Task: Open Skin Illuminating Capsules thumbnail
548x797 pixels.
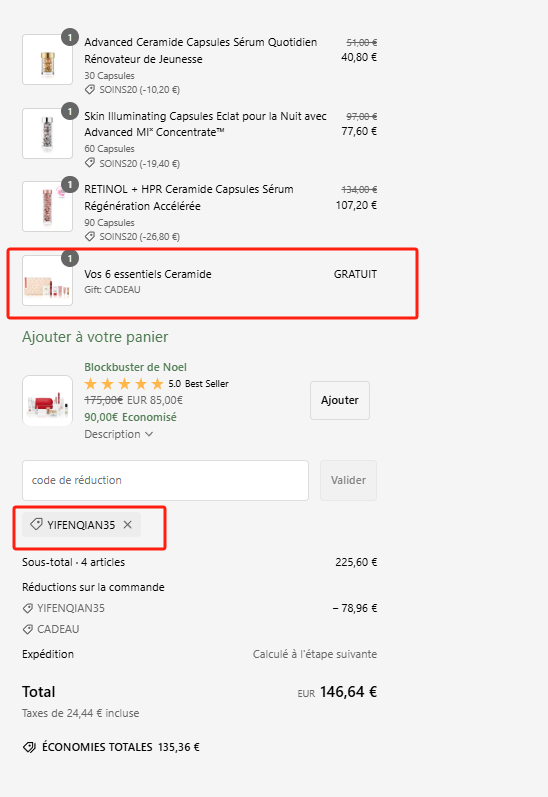Action: click(47, 133)
